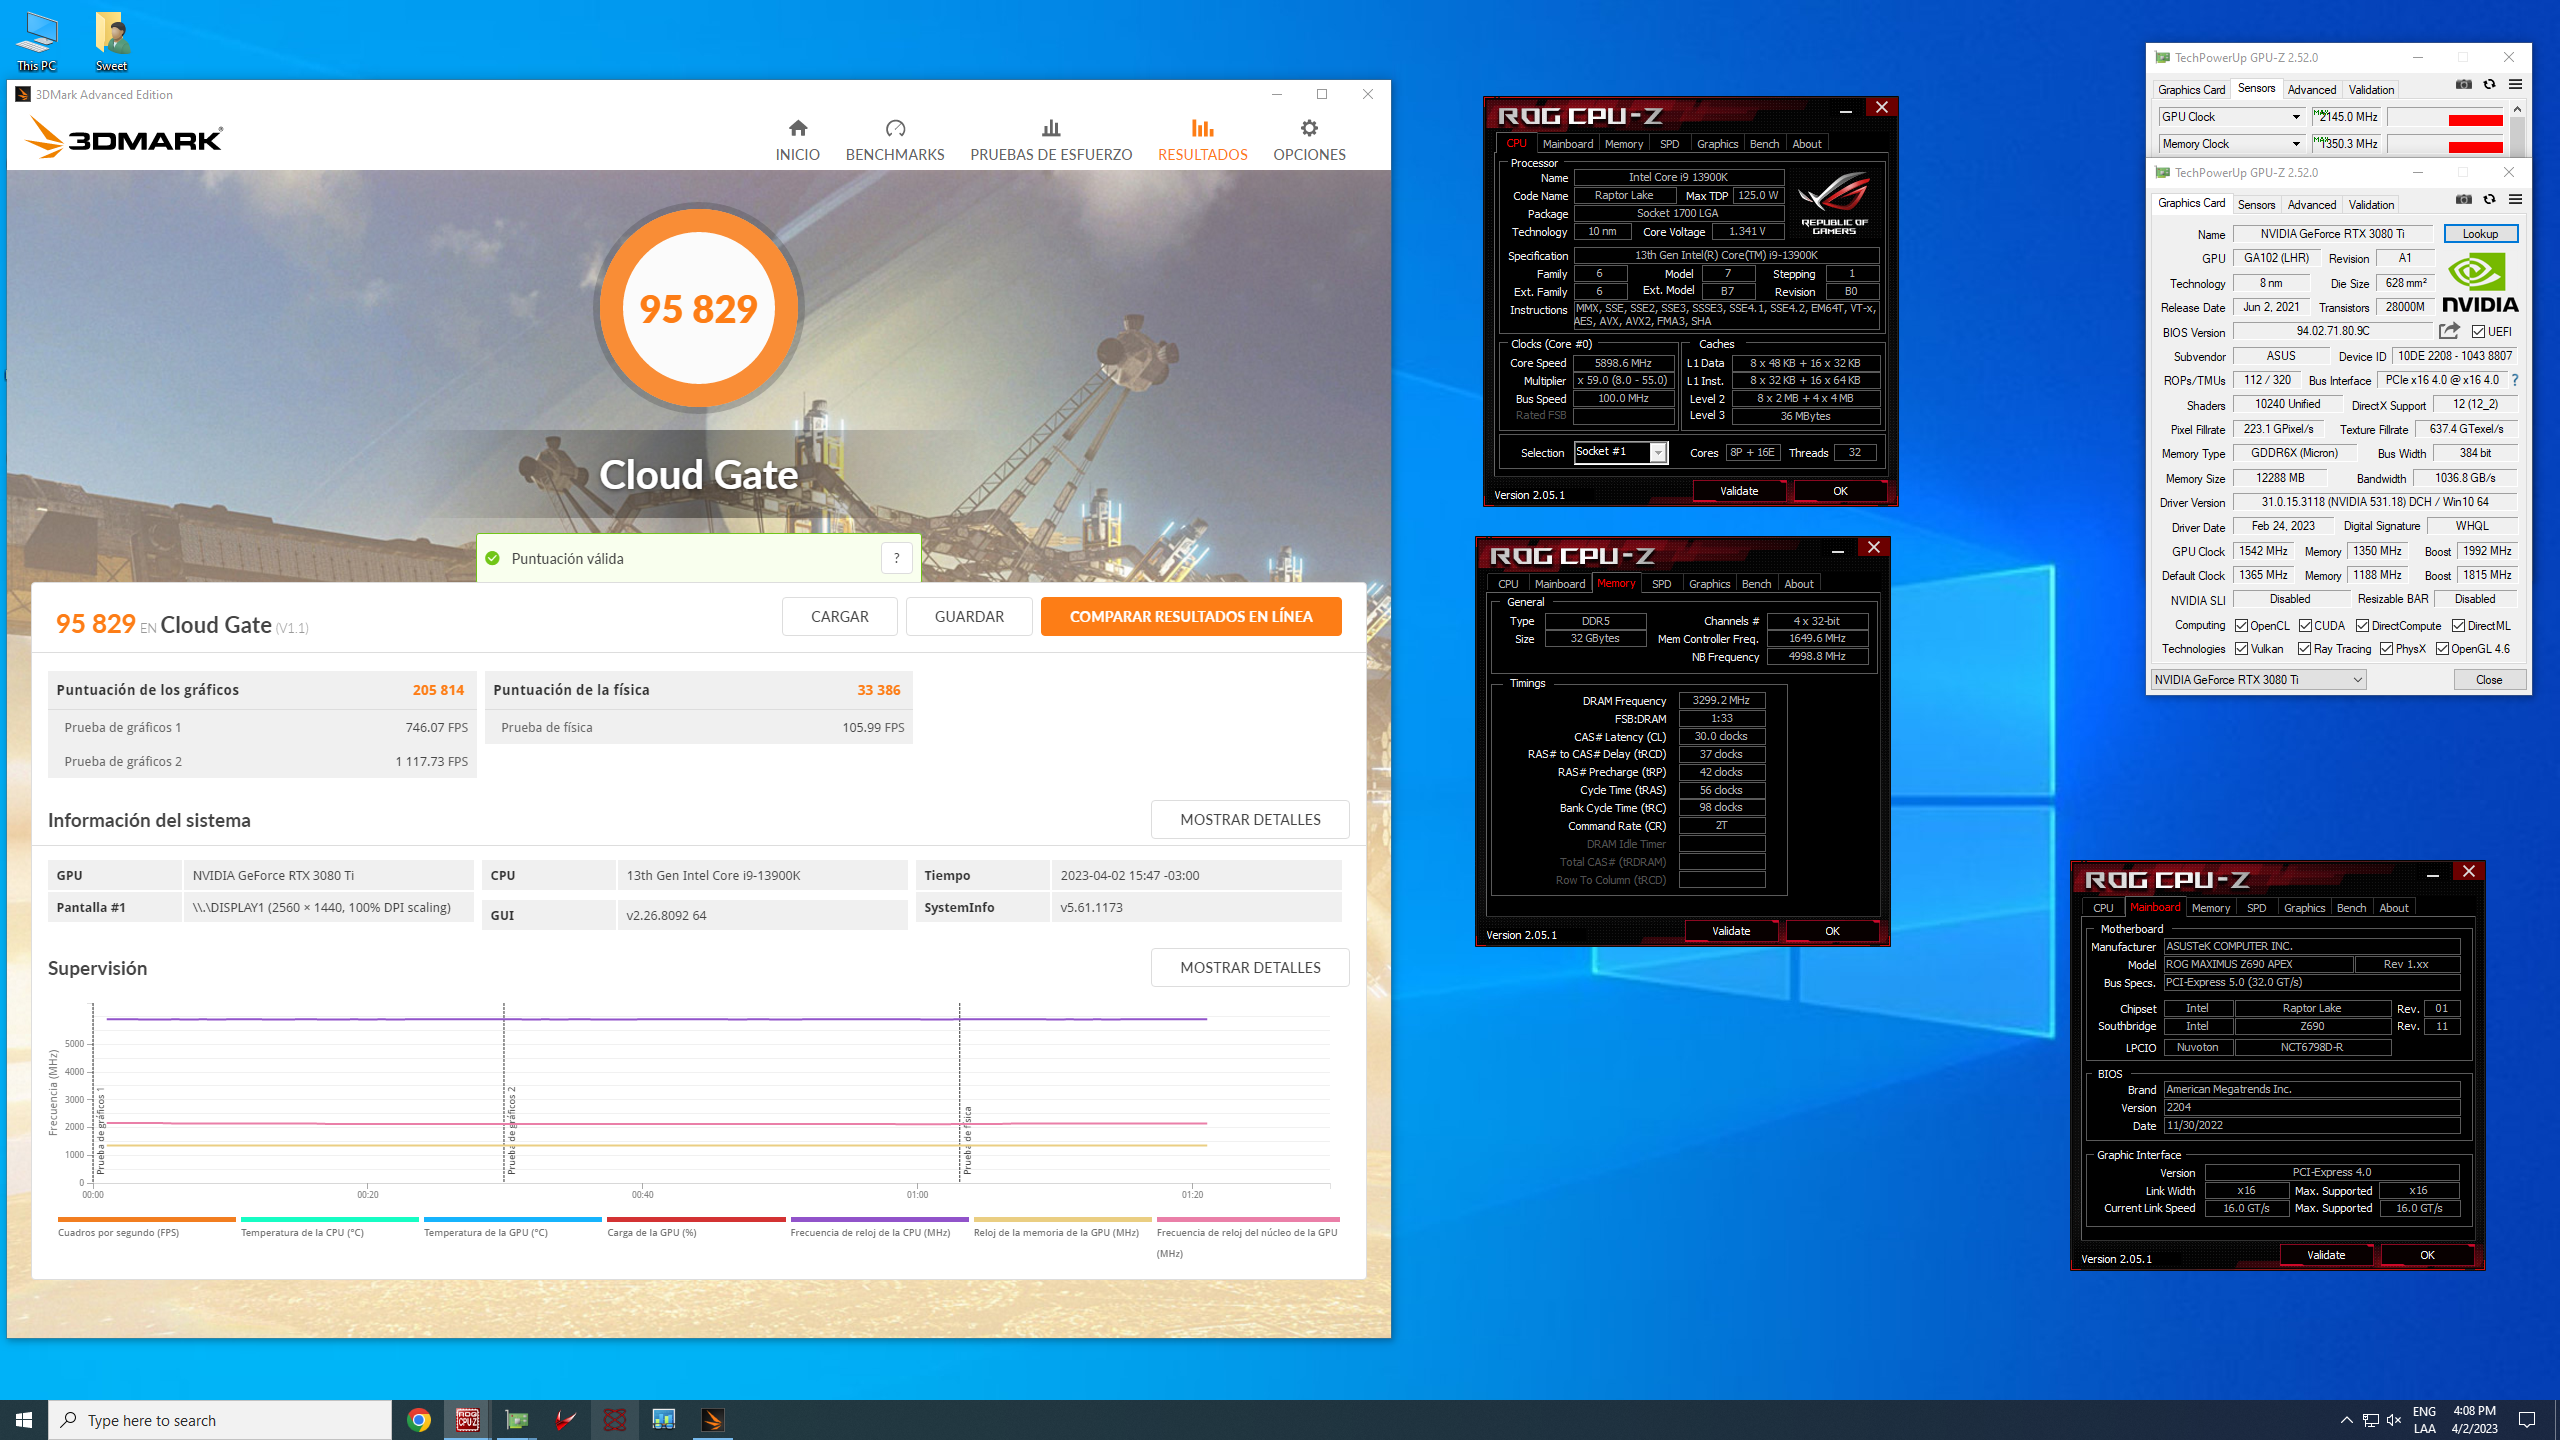2560x1440 pixels.
Task: Click Validate in the top CPU-Z window
Action: pyautogui.click(x=1739, y=491)
